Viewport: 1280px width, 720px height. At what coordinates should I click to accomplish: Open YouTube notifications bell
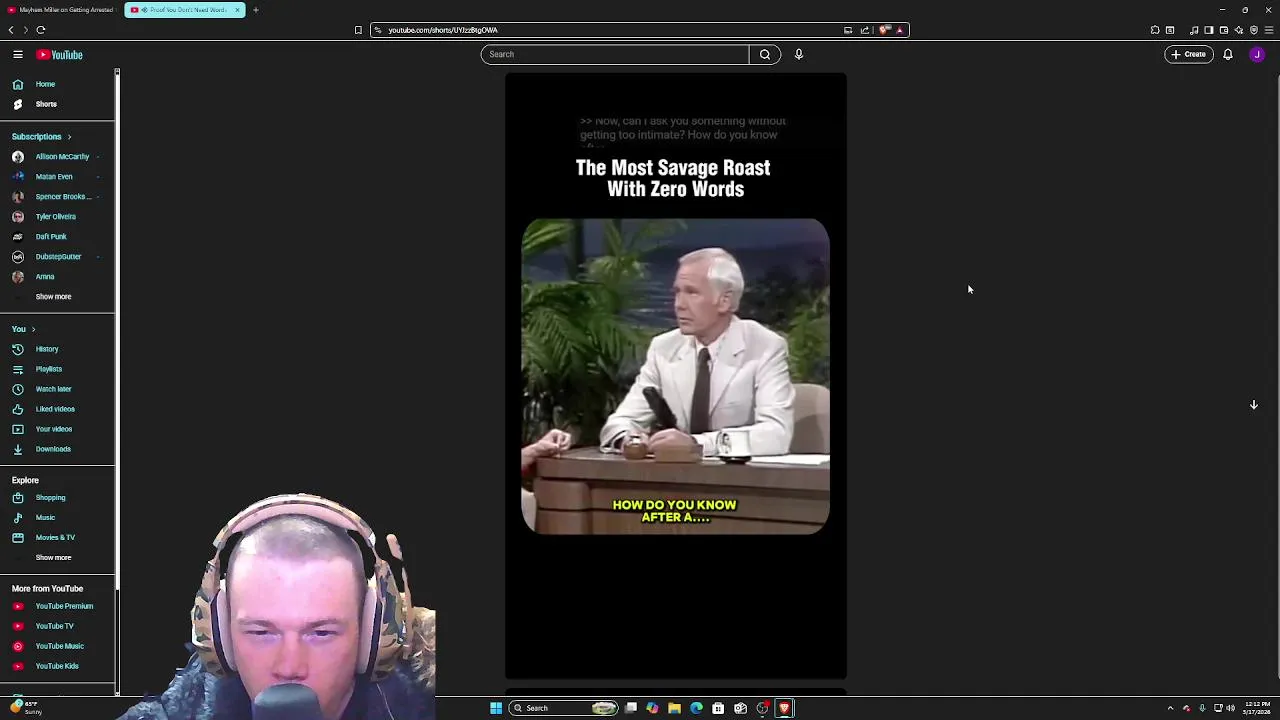1228,54
